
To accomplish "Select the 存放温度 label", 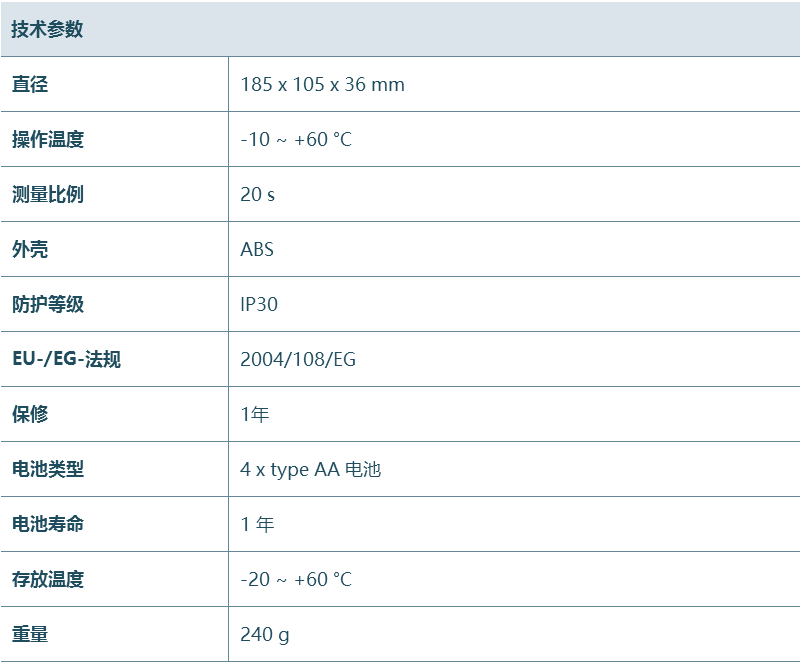I will 48,579.
